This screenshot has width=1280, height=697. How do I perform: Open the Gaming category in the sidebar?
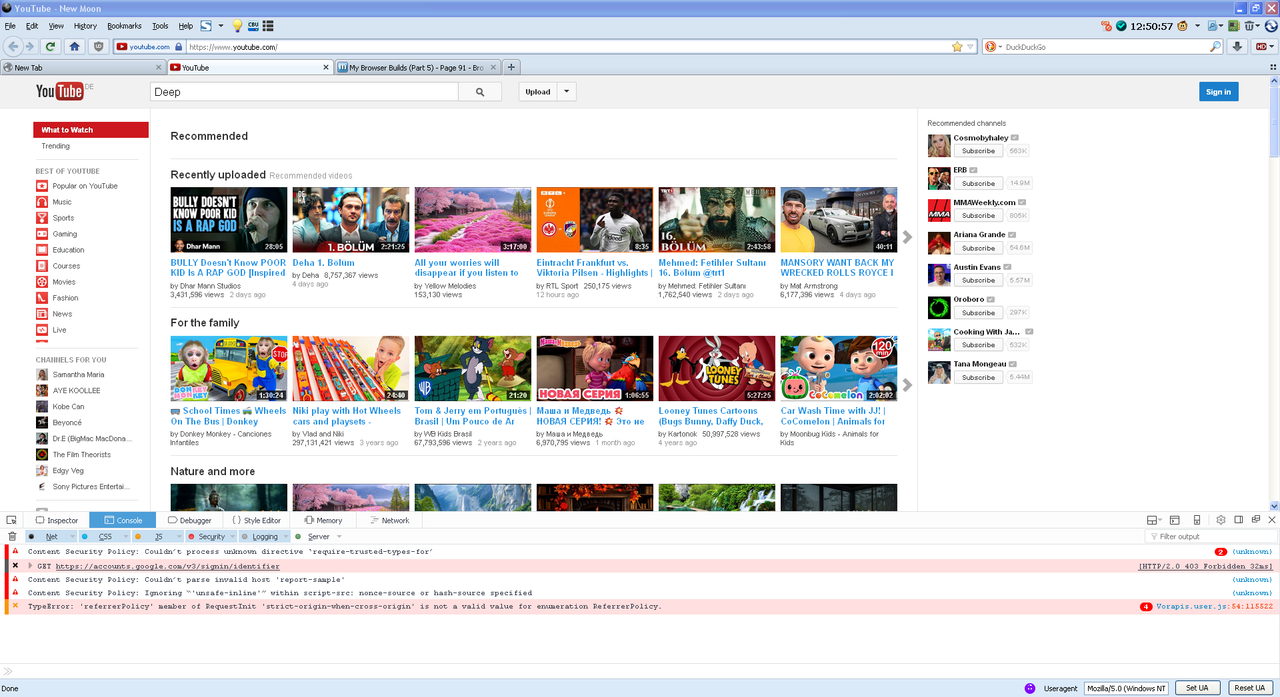click(x=64, y=234)
